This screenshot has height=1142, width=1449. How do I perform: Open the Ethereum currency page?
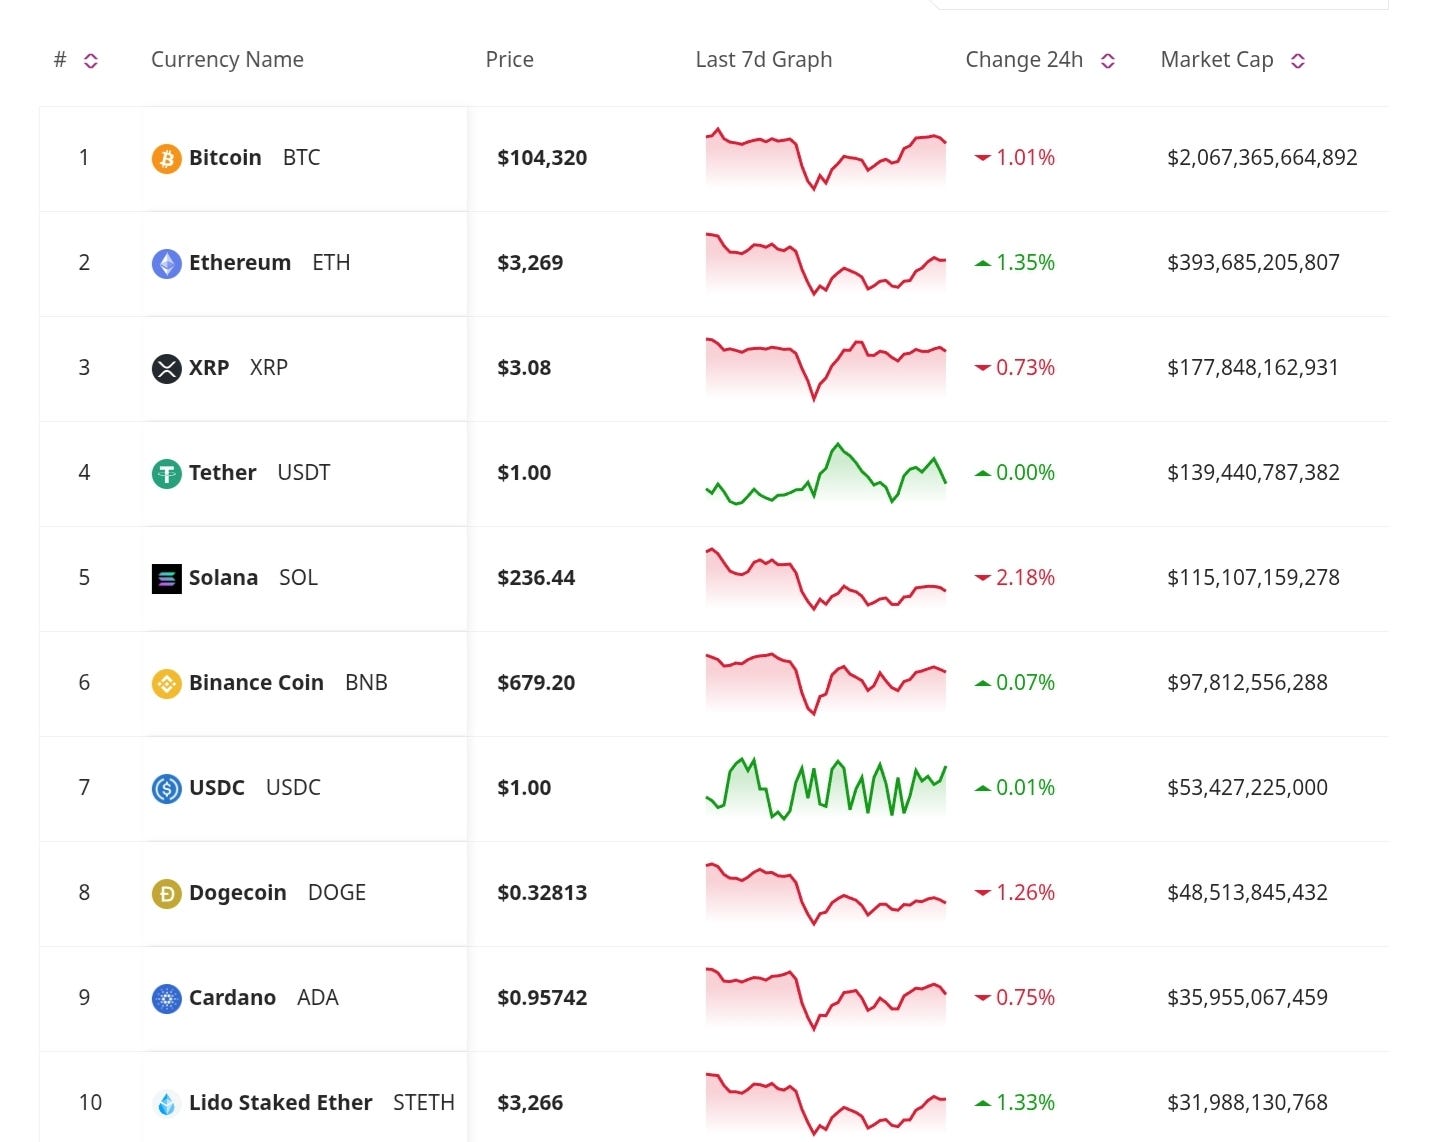coord(240,263)
